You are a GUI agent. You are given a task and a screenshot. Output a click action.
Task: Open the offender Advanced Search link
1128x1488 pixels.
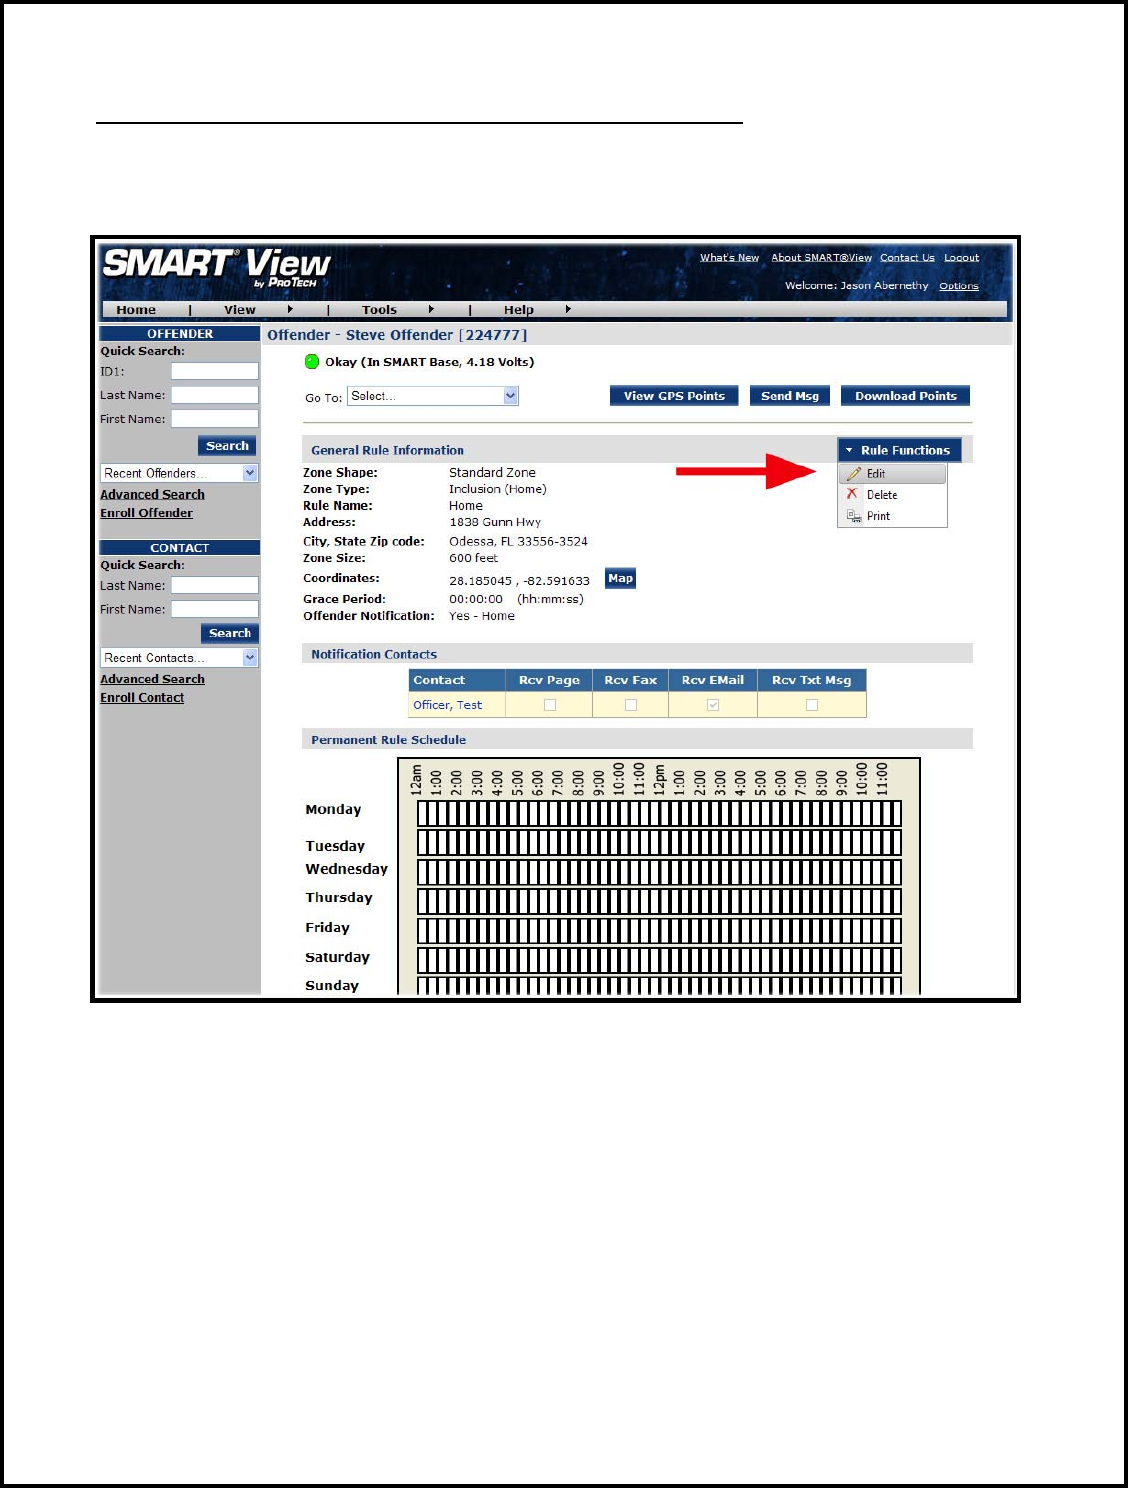click(x=152, y=494)
